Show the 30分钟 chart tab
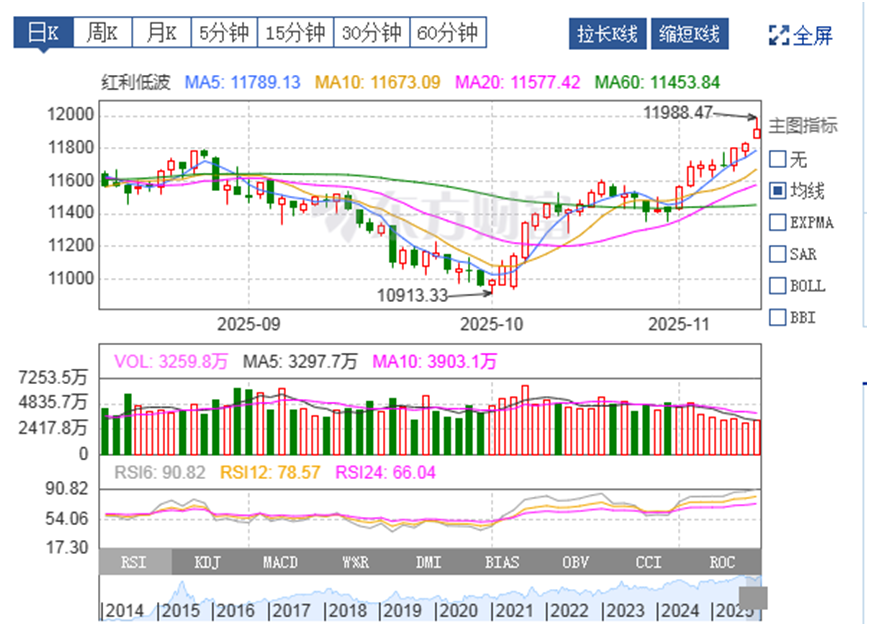Screen dimensions: 869x626 (371, 33)
